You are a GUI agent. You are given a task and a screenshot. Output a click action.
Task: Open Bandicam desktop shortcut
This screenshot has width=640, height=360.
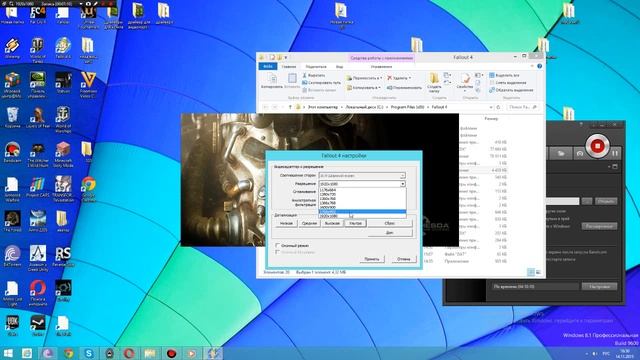[x=12, y=152]
